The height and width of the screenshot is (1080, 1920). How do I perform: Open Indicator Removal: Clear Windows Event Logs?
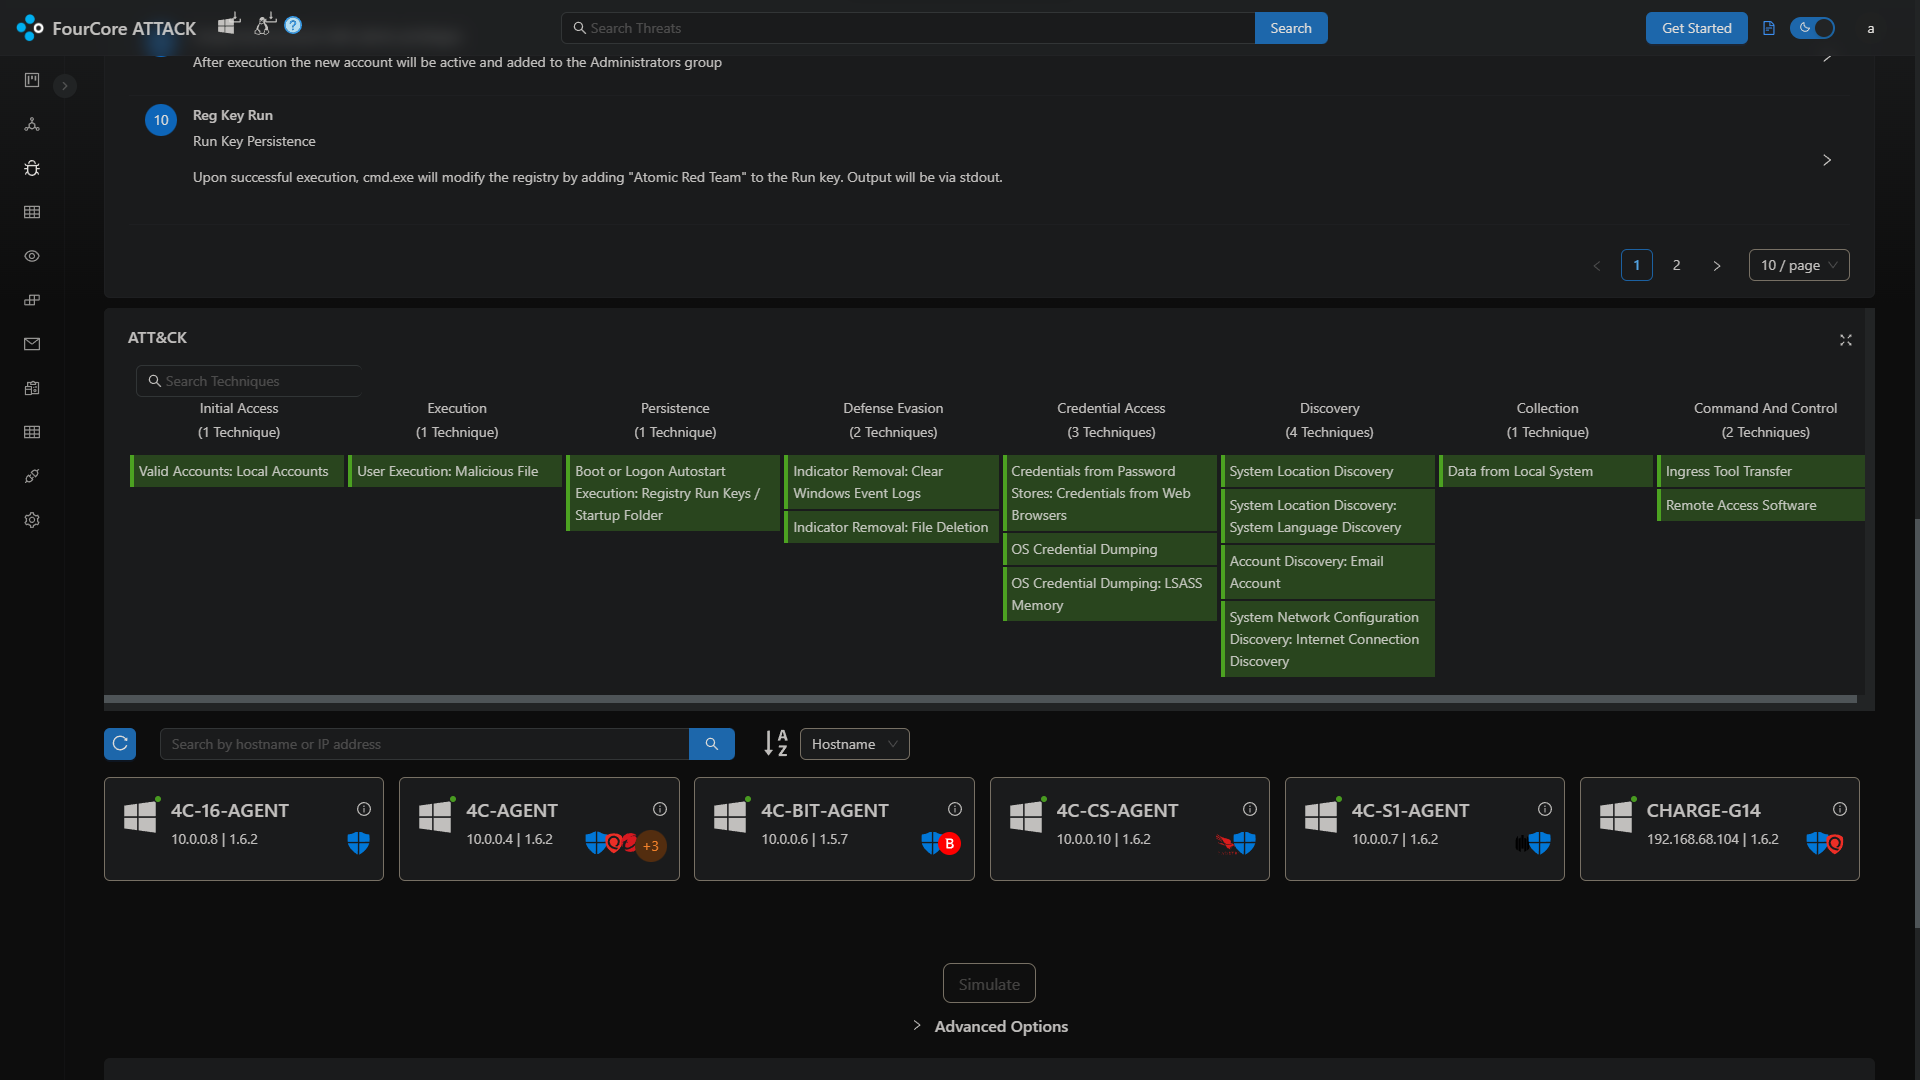(x=891, y=482)
